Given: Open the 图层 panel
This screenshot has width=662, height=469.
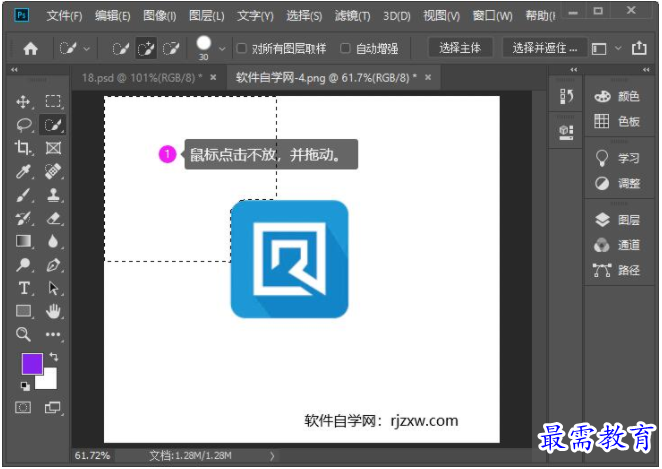Looking at the screenshot, I should click(617, 220).
